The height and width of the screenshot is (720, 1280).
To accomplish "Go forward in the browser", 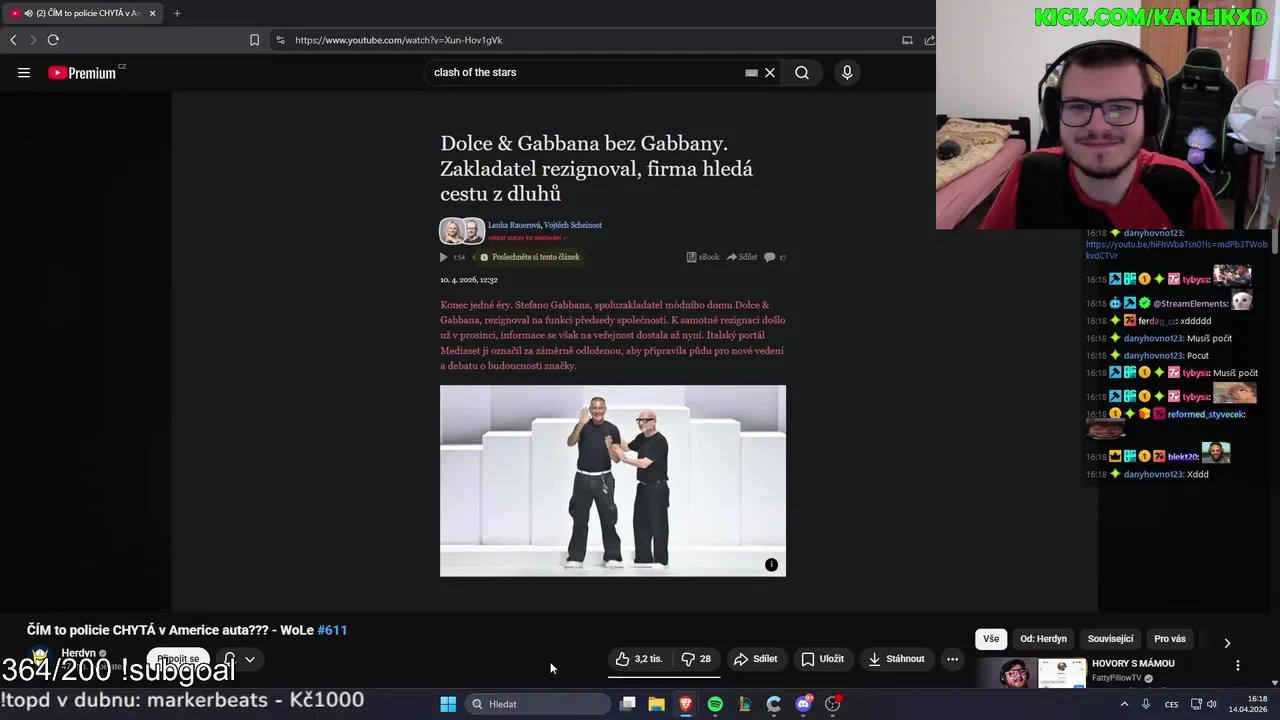I will coord(32,40).
